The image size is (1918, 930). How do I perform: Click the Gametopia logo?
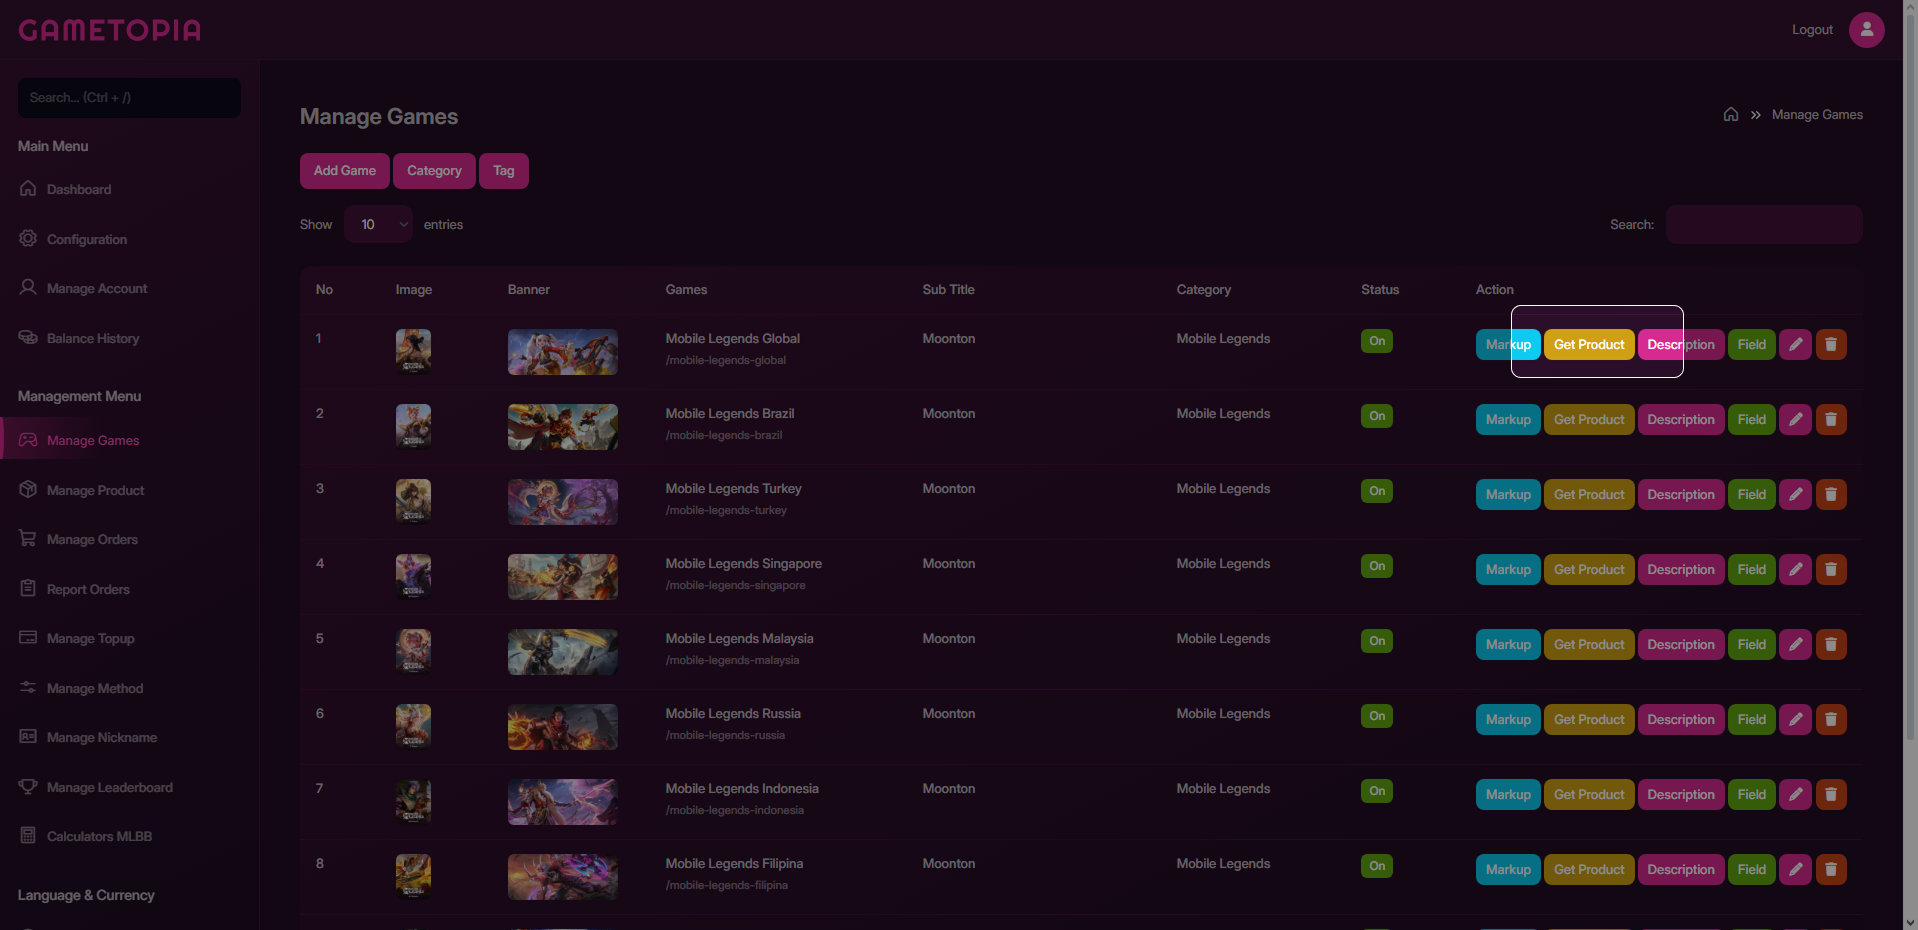(110, 30)
